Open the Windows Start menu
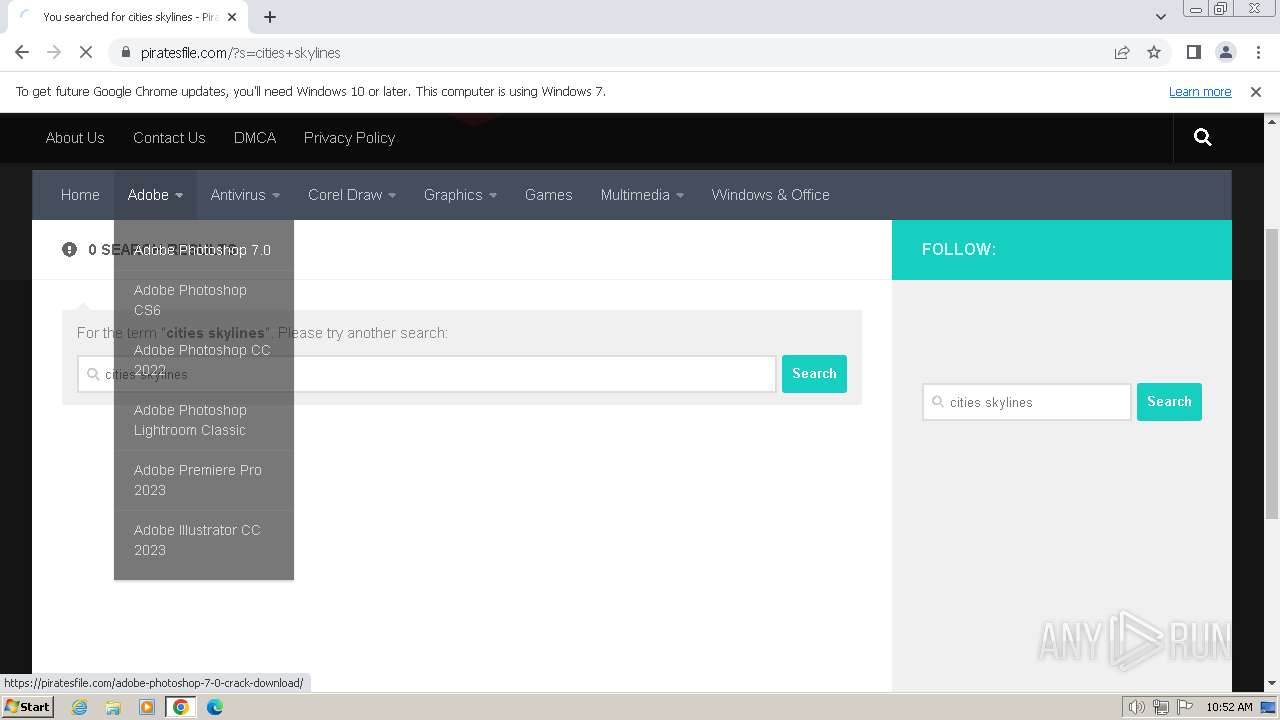The width and height of the screenshot is (1280, 720). tap(27, 707)
